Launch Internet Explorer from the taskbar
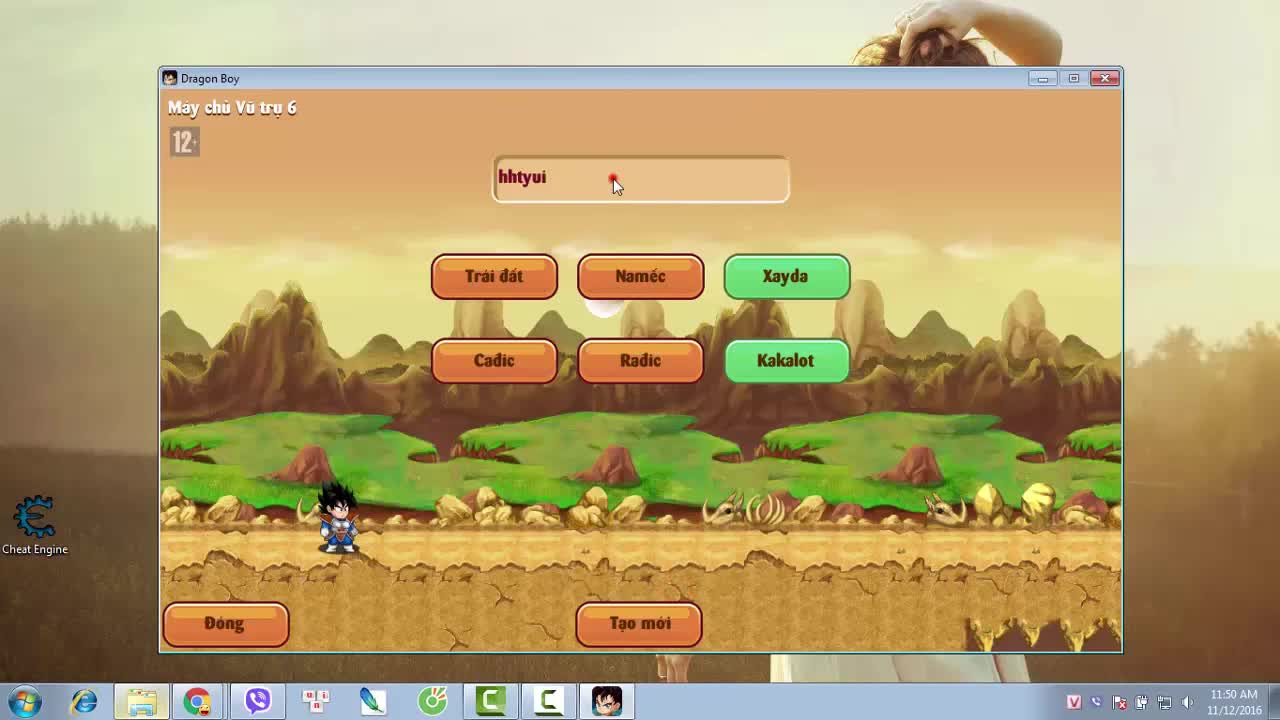This screenshot has width=1280, height=720. pos(84,702)
